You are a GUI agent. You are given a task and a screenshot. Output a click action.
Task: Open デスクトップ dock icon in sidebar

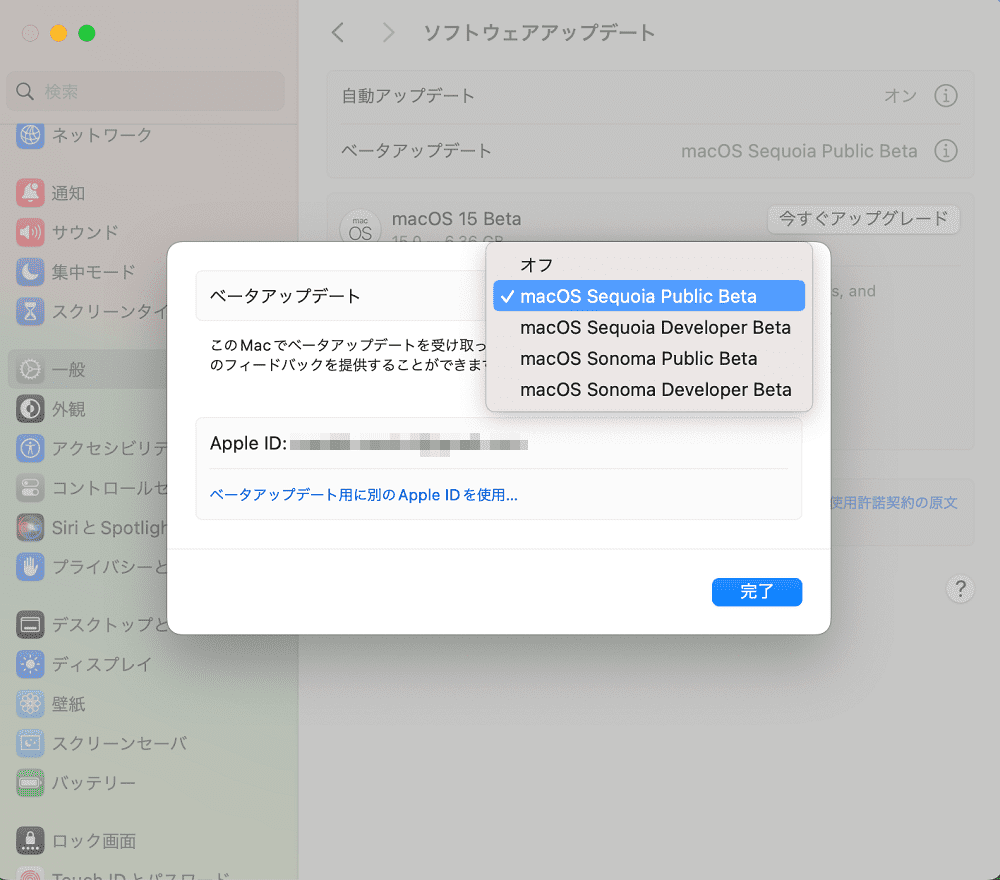point(30,625)
